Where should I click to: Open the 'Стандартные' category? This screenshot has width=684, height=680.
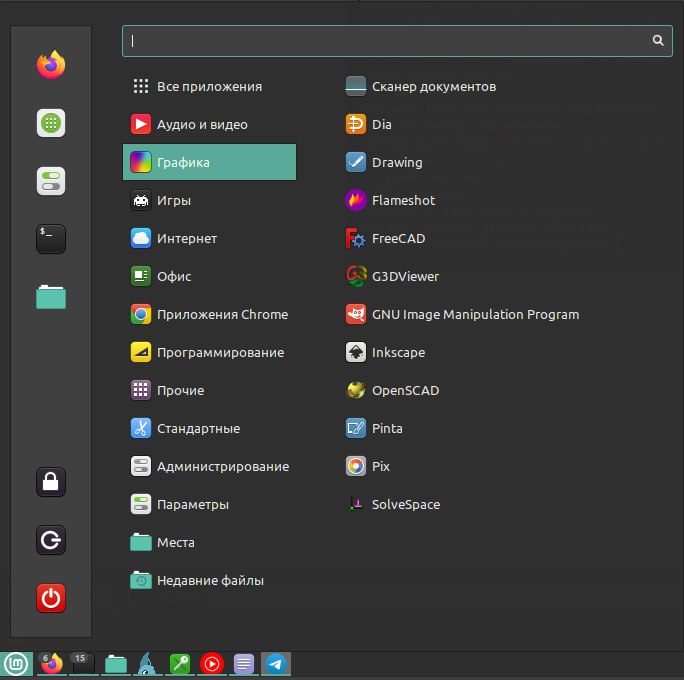point(209,428)
